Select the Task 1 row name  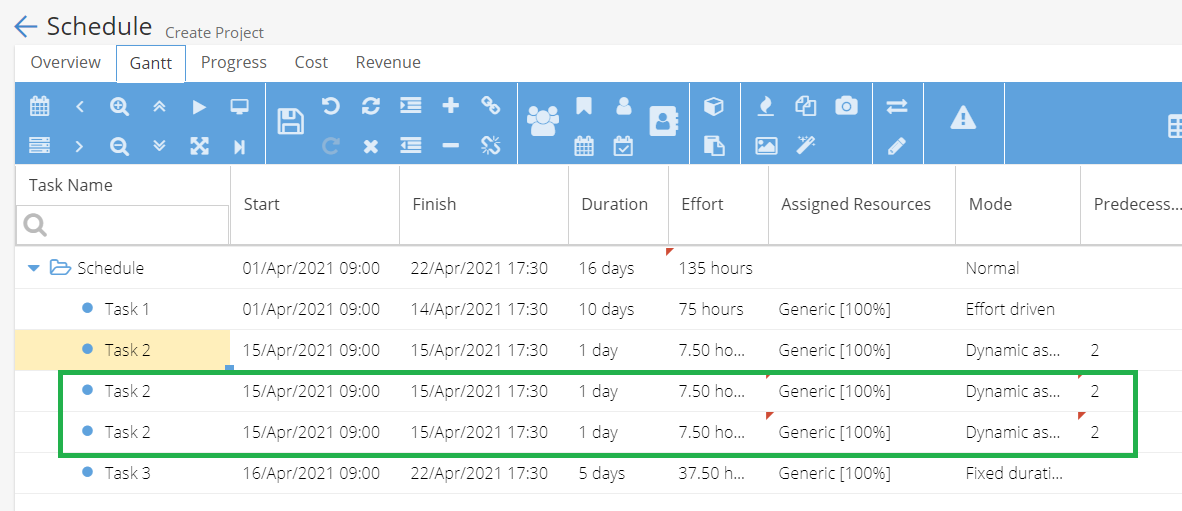click(127, 309)
